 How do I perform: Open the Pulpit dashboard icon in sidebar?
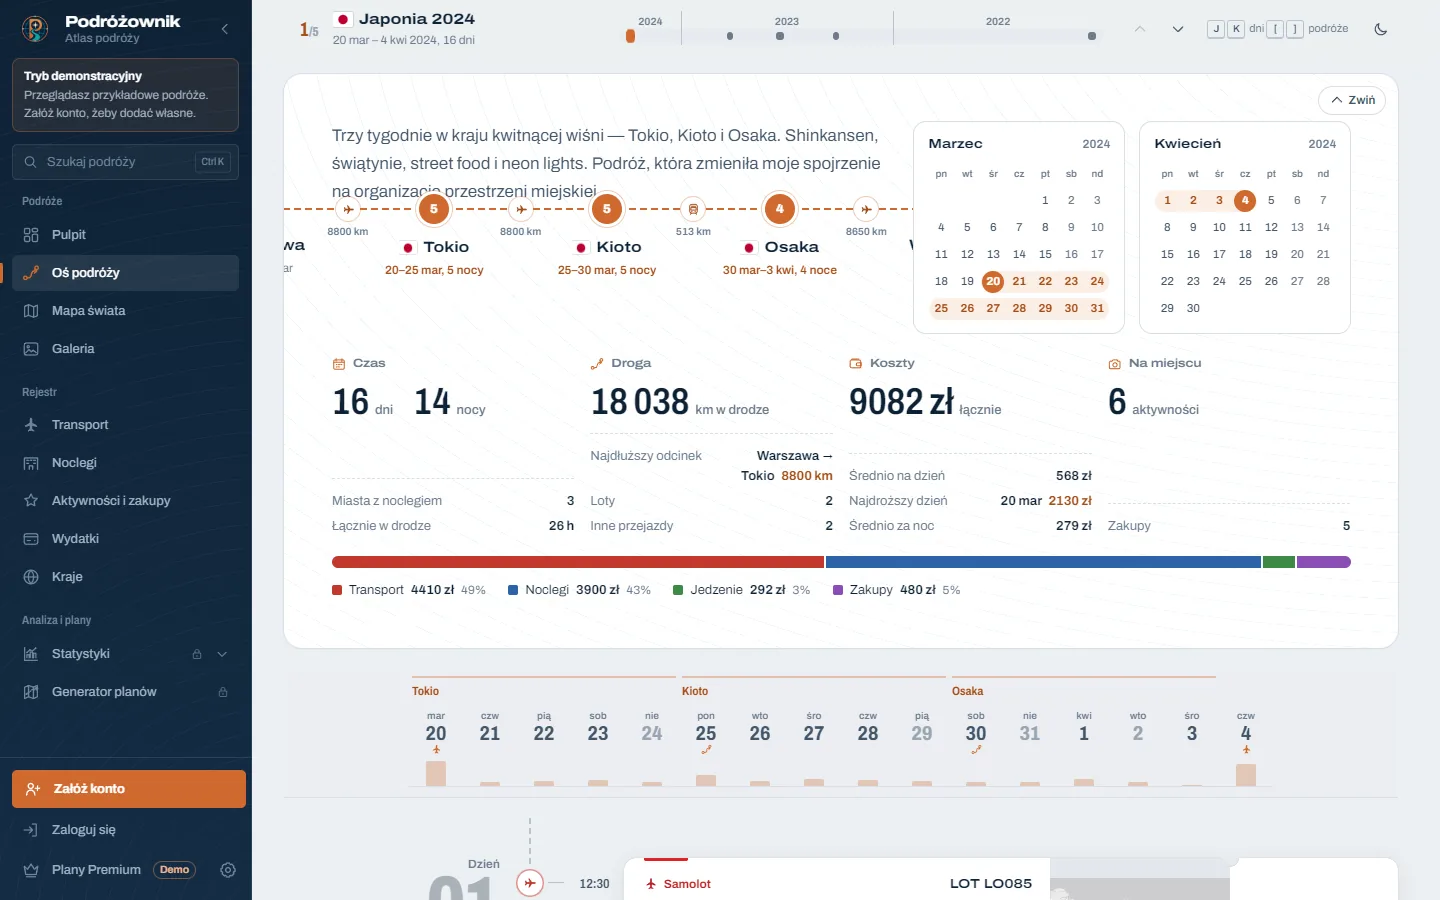click(31, 235)
